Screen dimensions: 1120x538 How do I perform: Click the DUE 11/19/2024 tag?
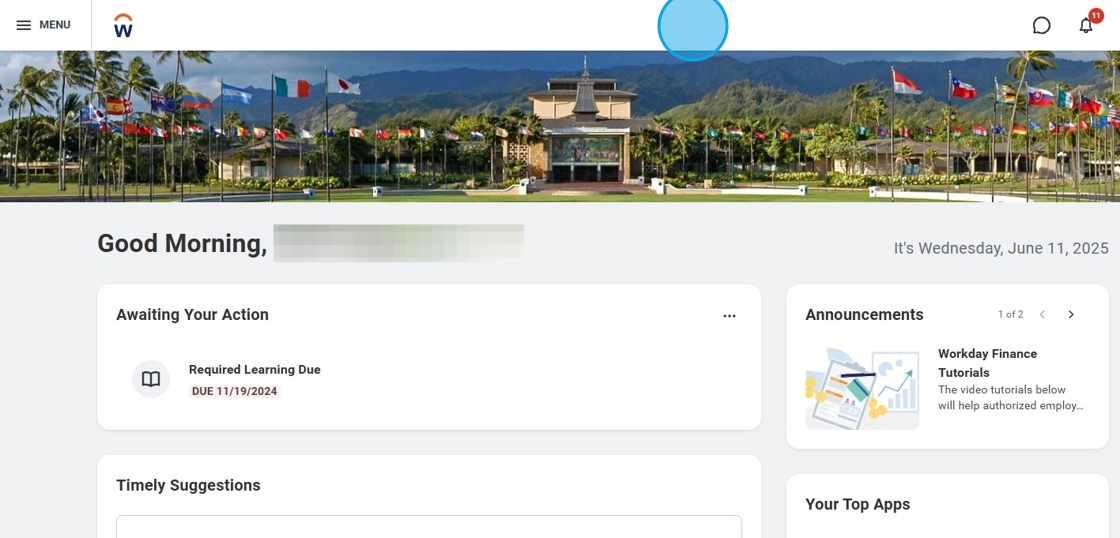[234, 392]
